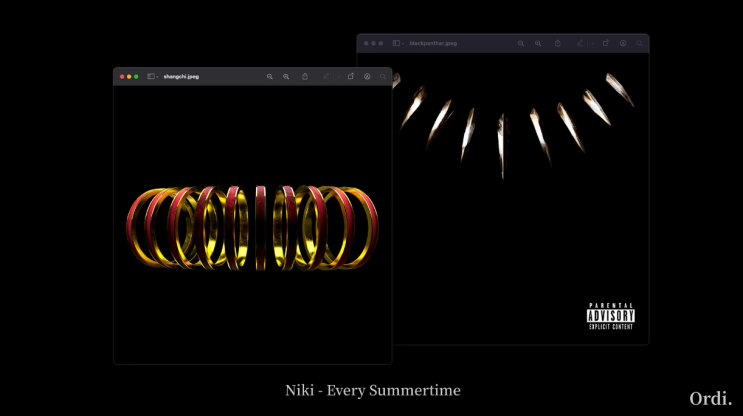Image resolution: width=743 pixels, height=416 pixels.
Task: Click the shangchi.jpeg window title
Action: 181,76
